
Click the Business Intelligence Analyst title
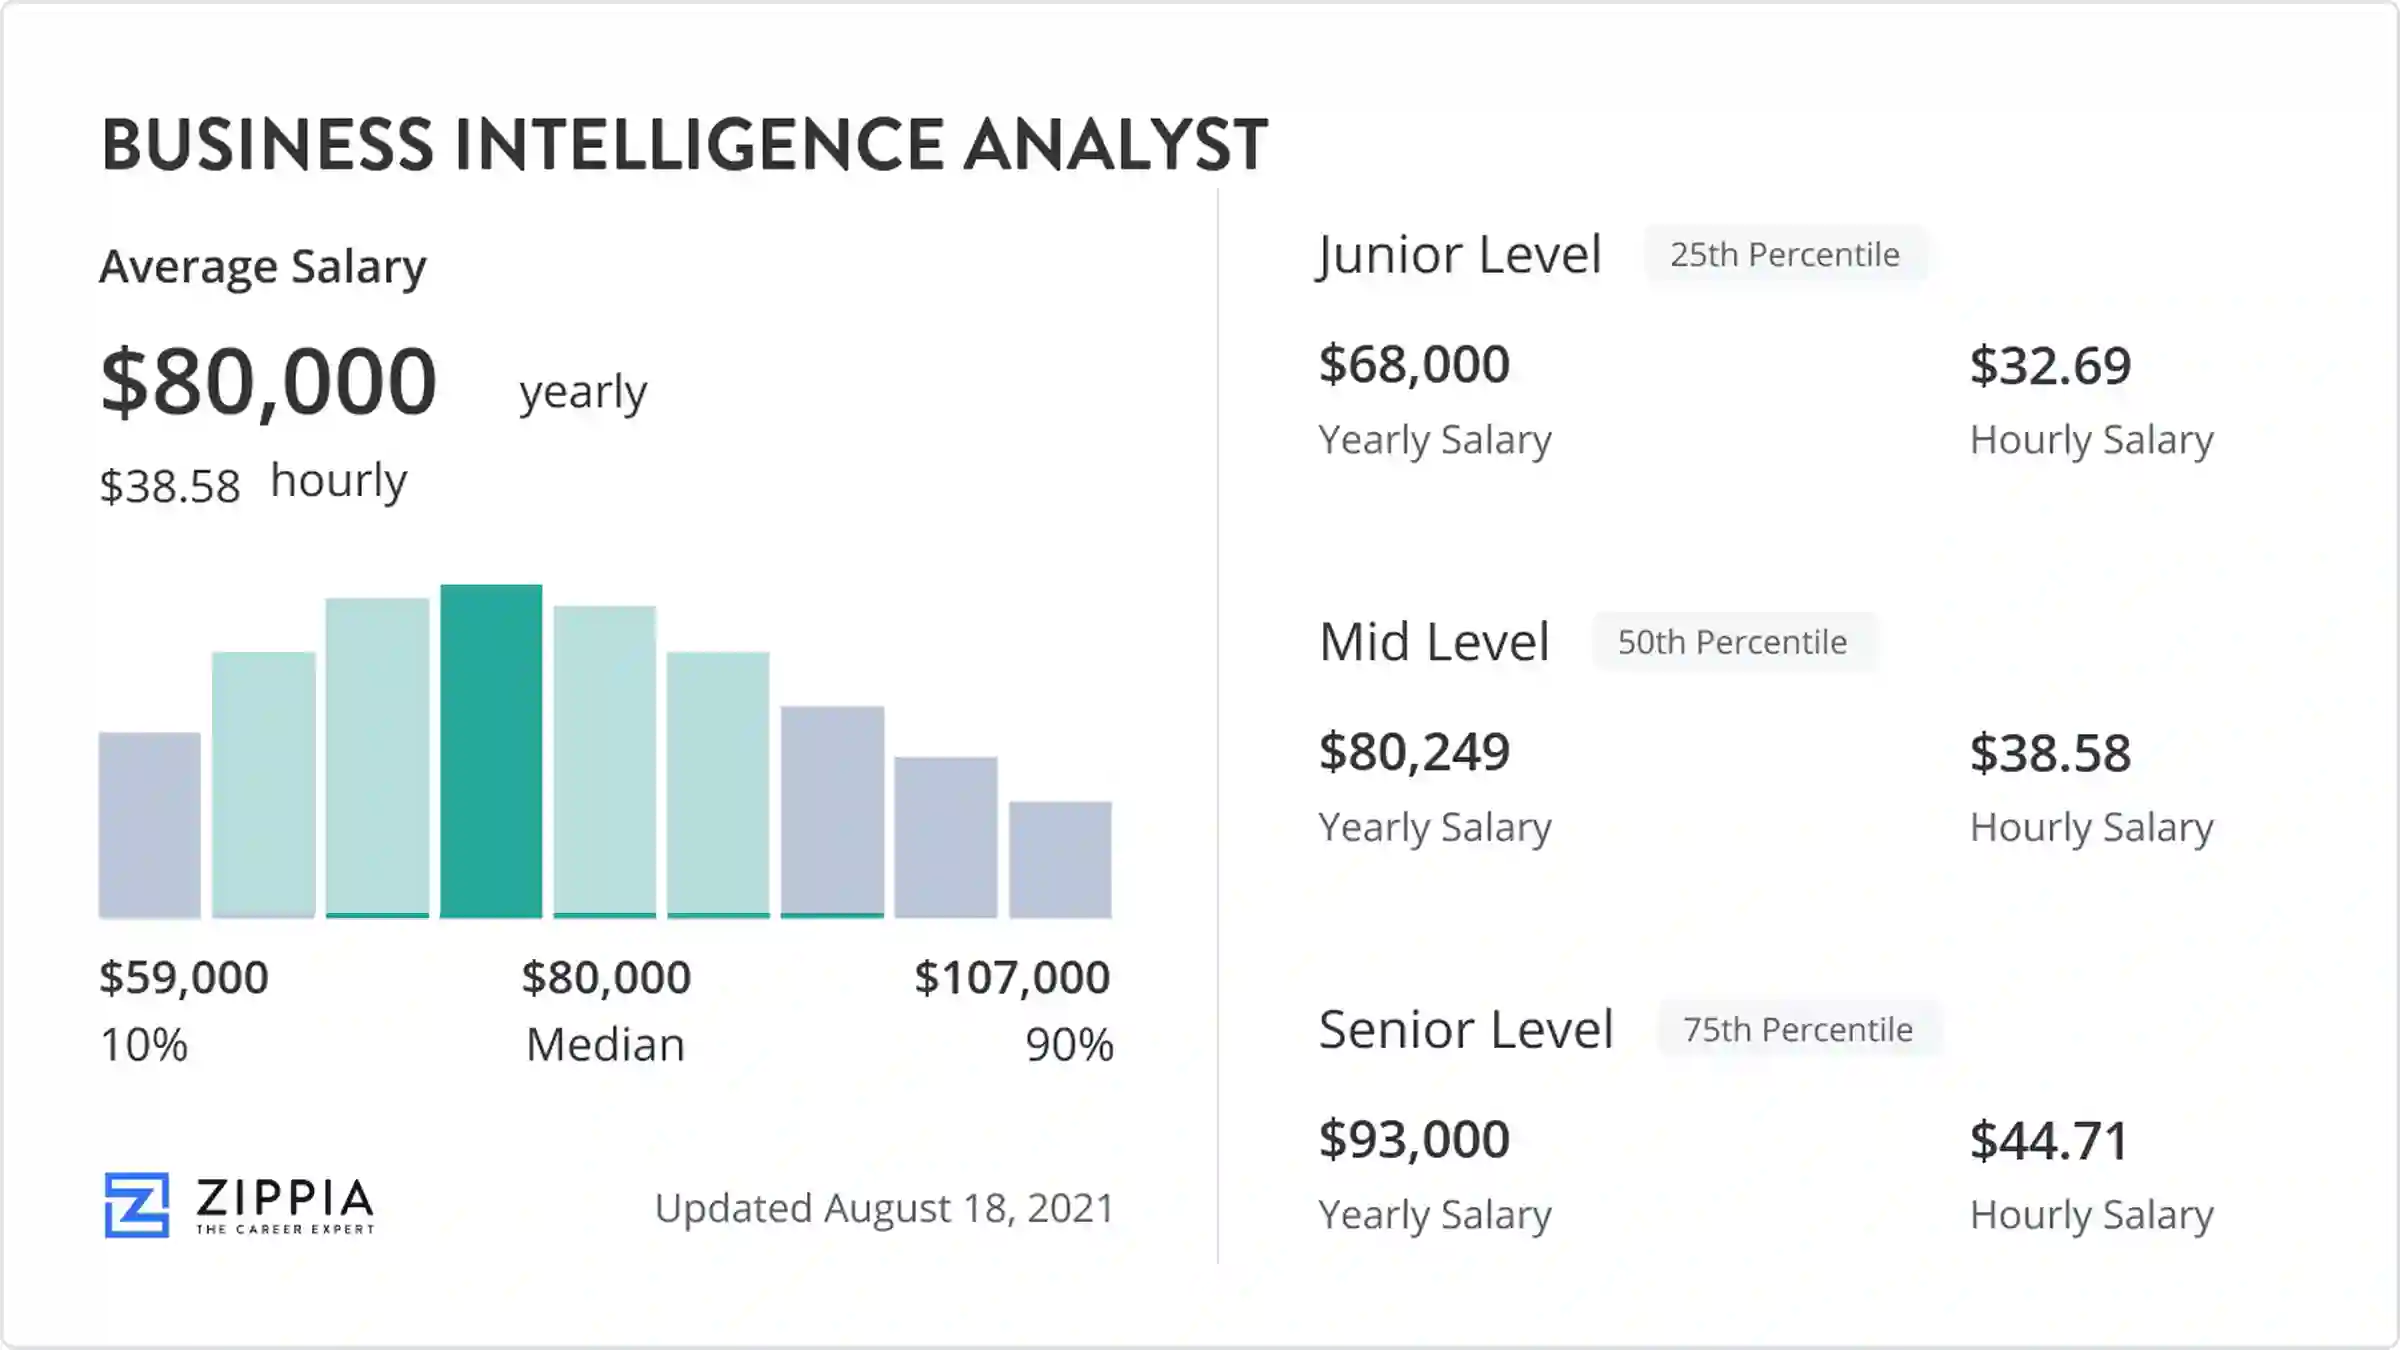tap(685, 145)
